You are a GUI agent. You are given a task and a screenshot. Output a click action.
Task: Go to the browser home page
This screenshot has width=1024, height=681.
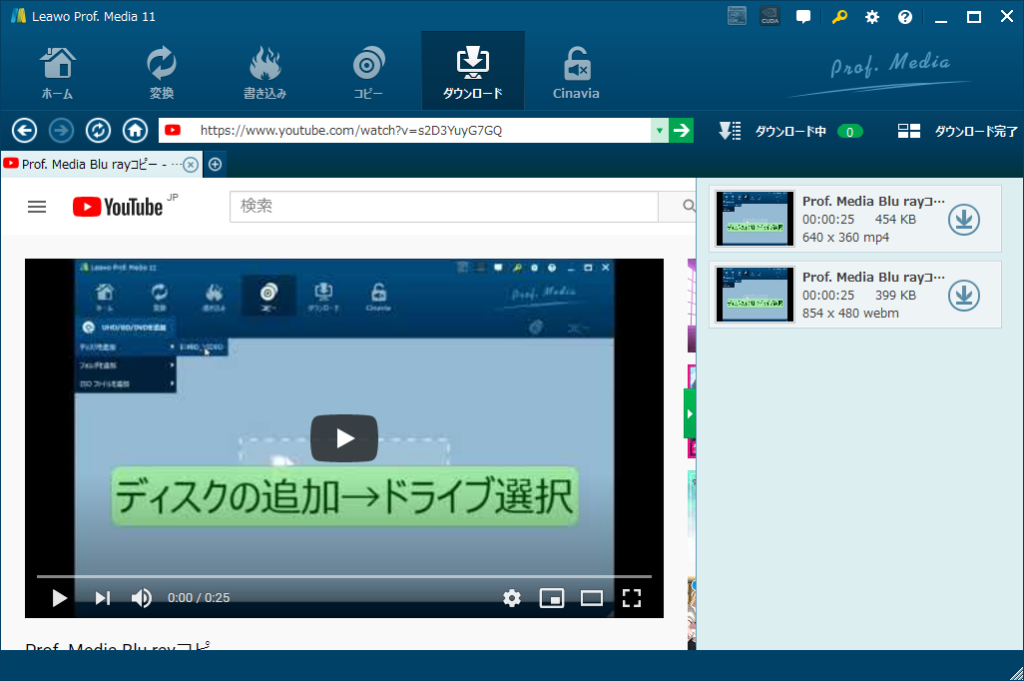pos(135,131)
